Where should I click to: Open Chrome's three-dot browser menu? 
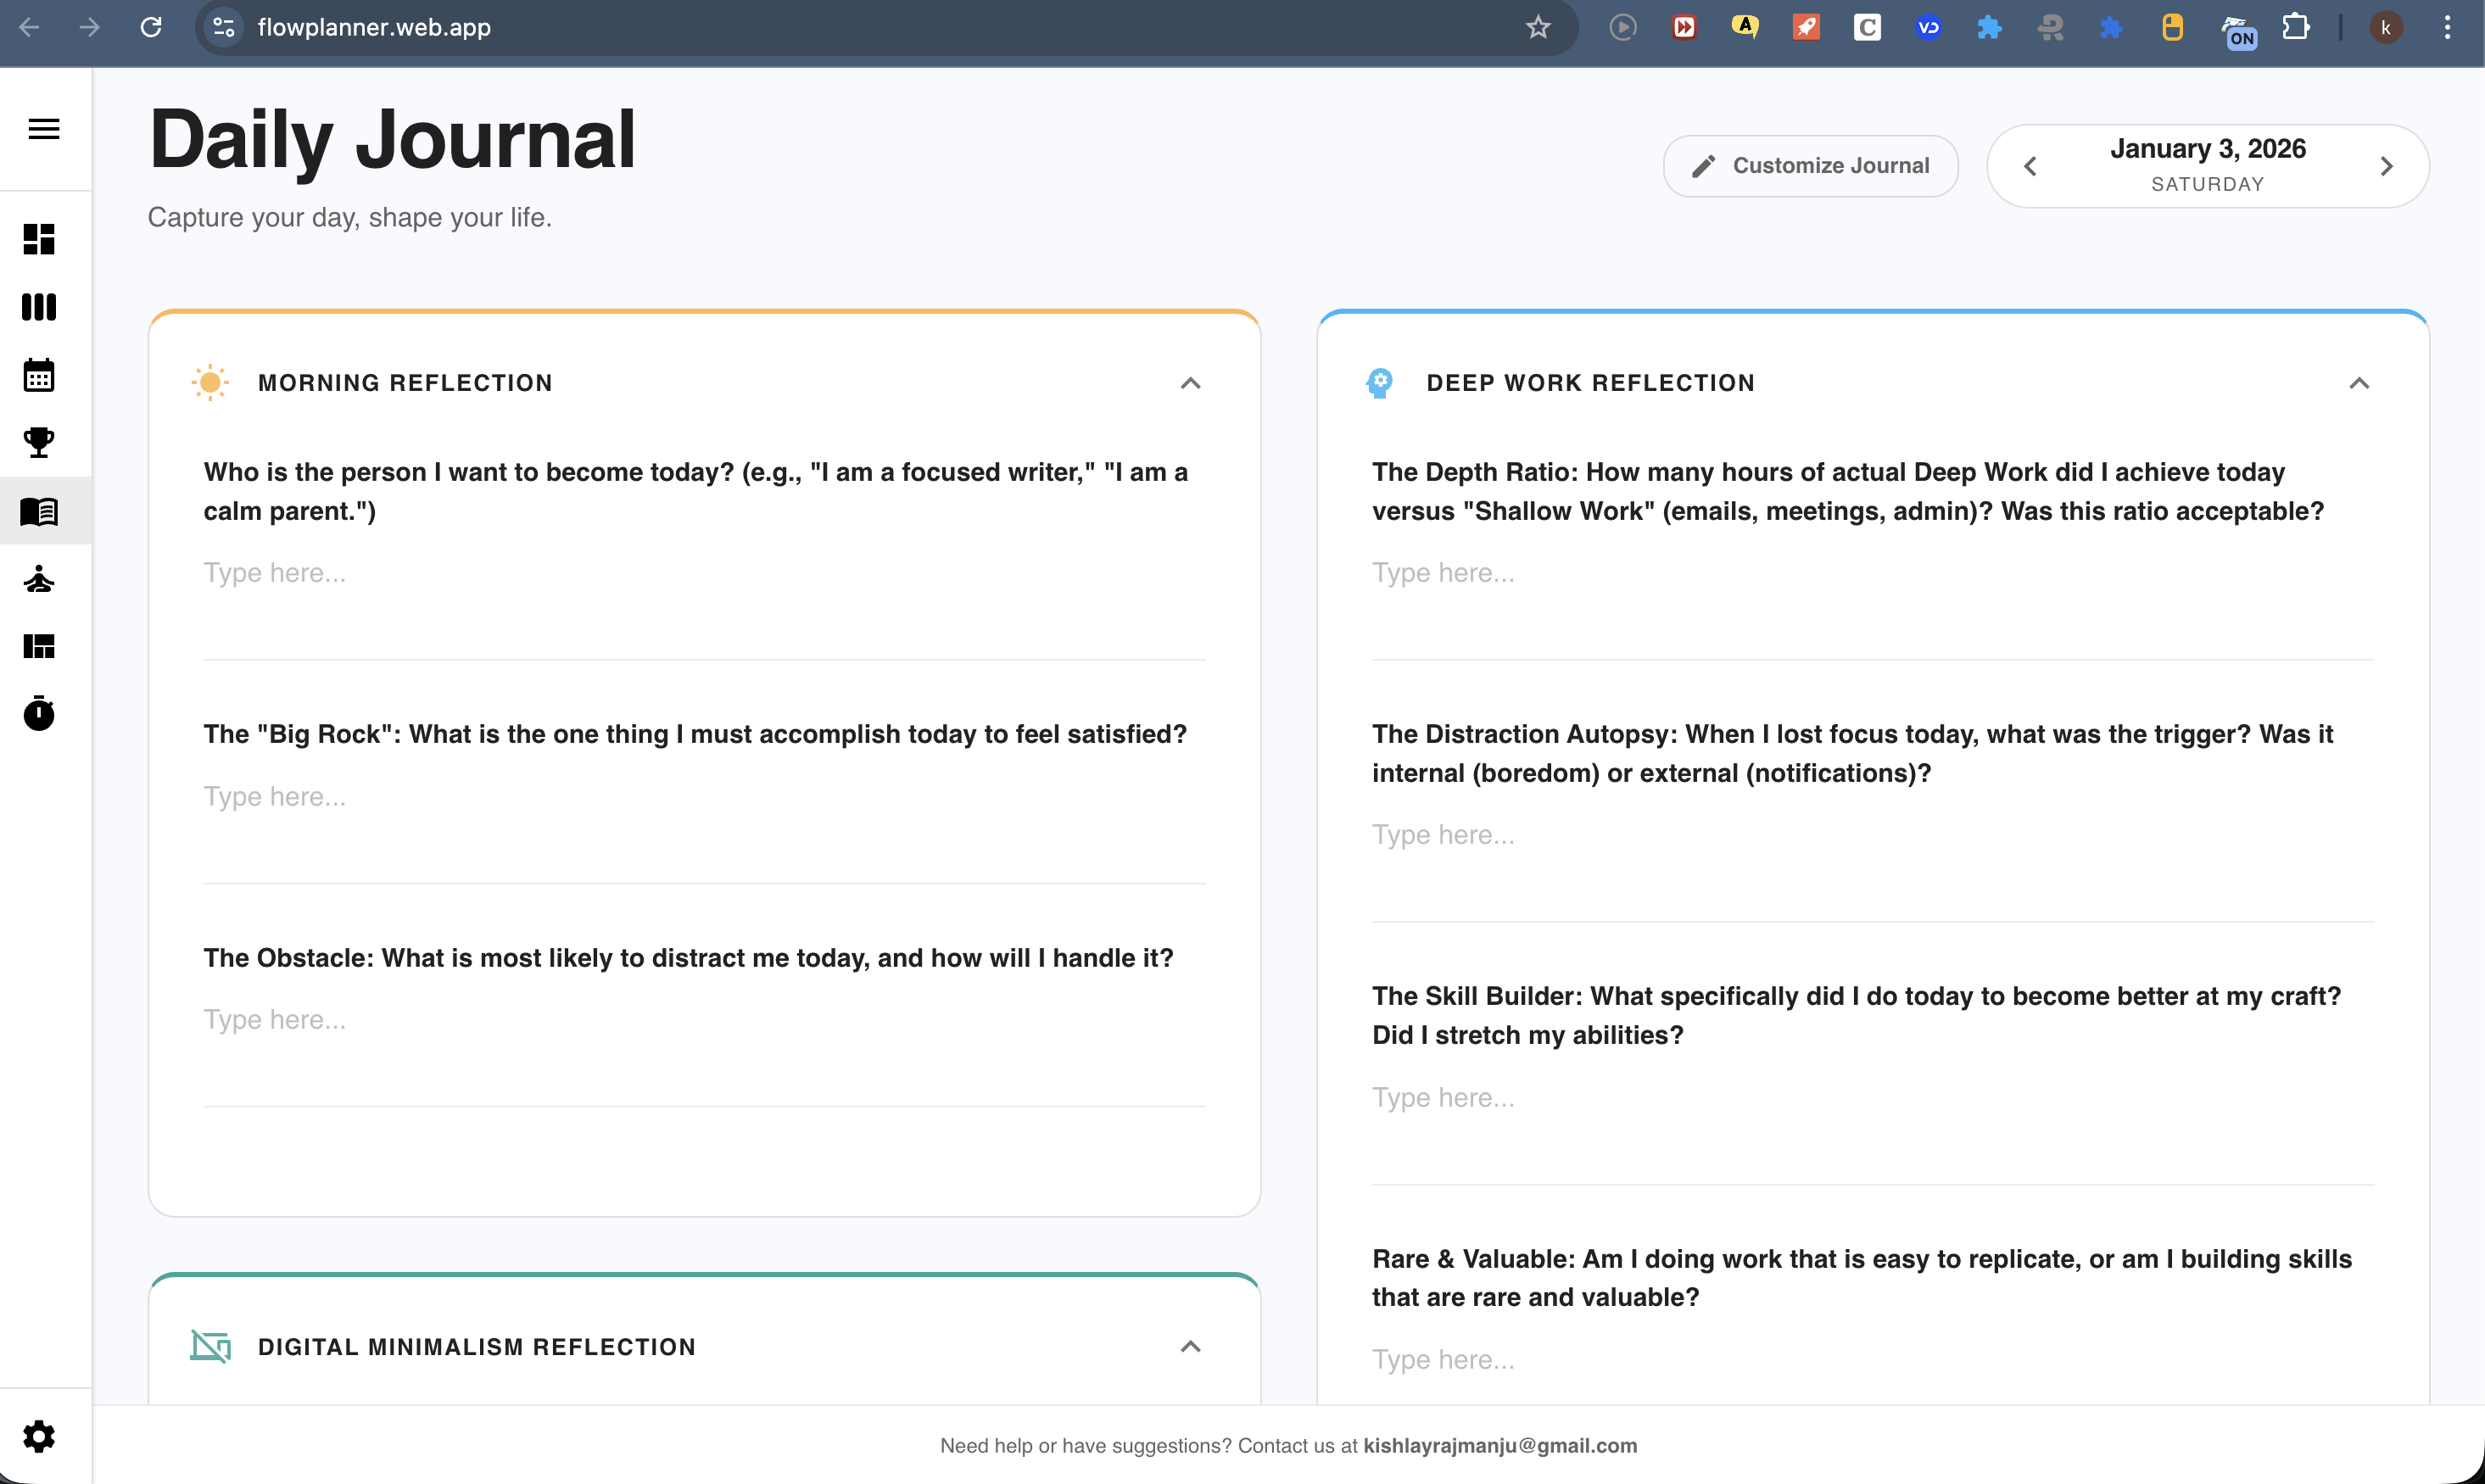click(x=2447, y=27)
